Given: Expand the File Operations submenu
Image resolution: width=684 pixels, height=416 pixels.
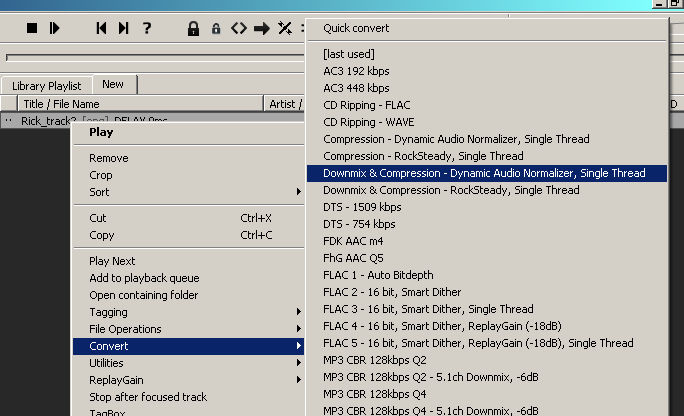Looking at the screenshot, I should 188,329.
